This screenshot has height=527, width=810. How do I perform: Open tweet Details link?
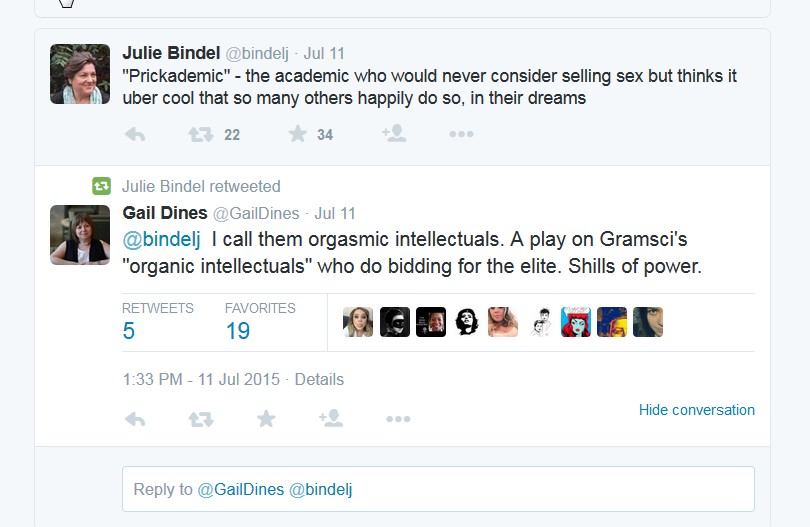pyautogui.click(x=319, y=379)
